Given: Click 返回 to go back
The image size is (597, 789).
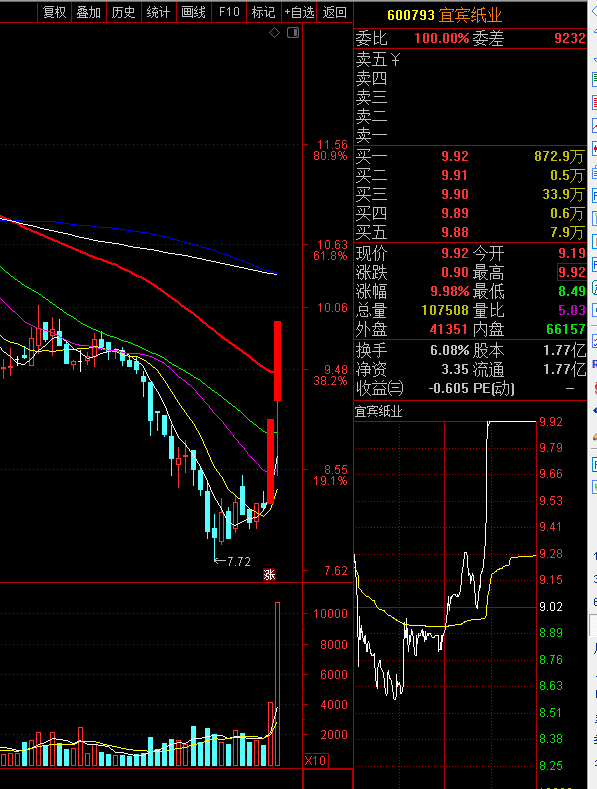Looking at the screenshot, I should [335, 12].
